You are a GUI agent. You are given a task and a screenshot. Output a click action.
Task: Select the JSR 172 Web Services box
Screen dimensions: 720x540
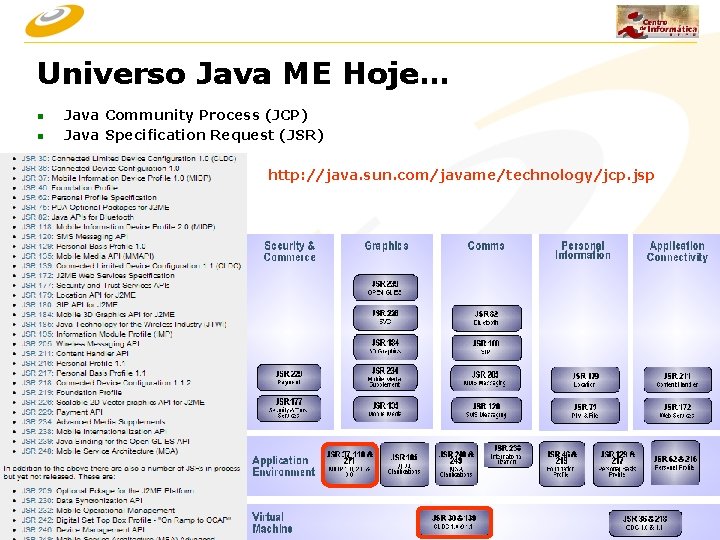click(x=678, y=411)
